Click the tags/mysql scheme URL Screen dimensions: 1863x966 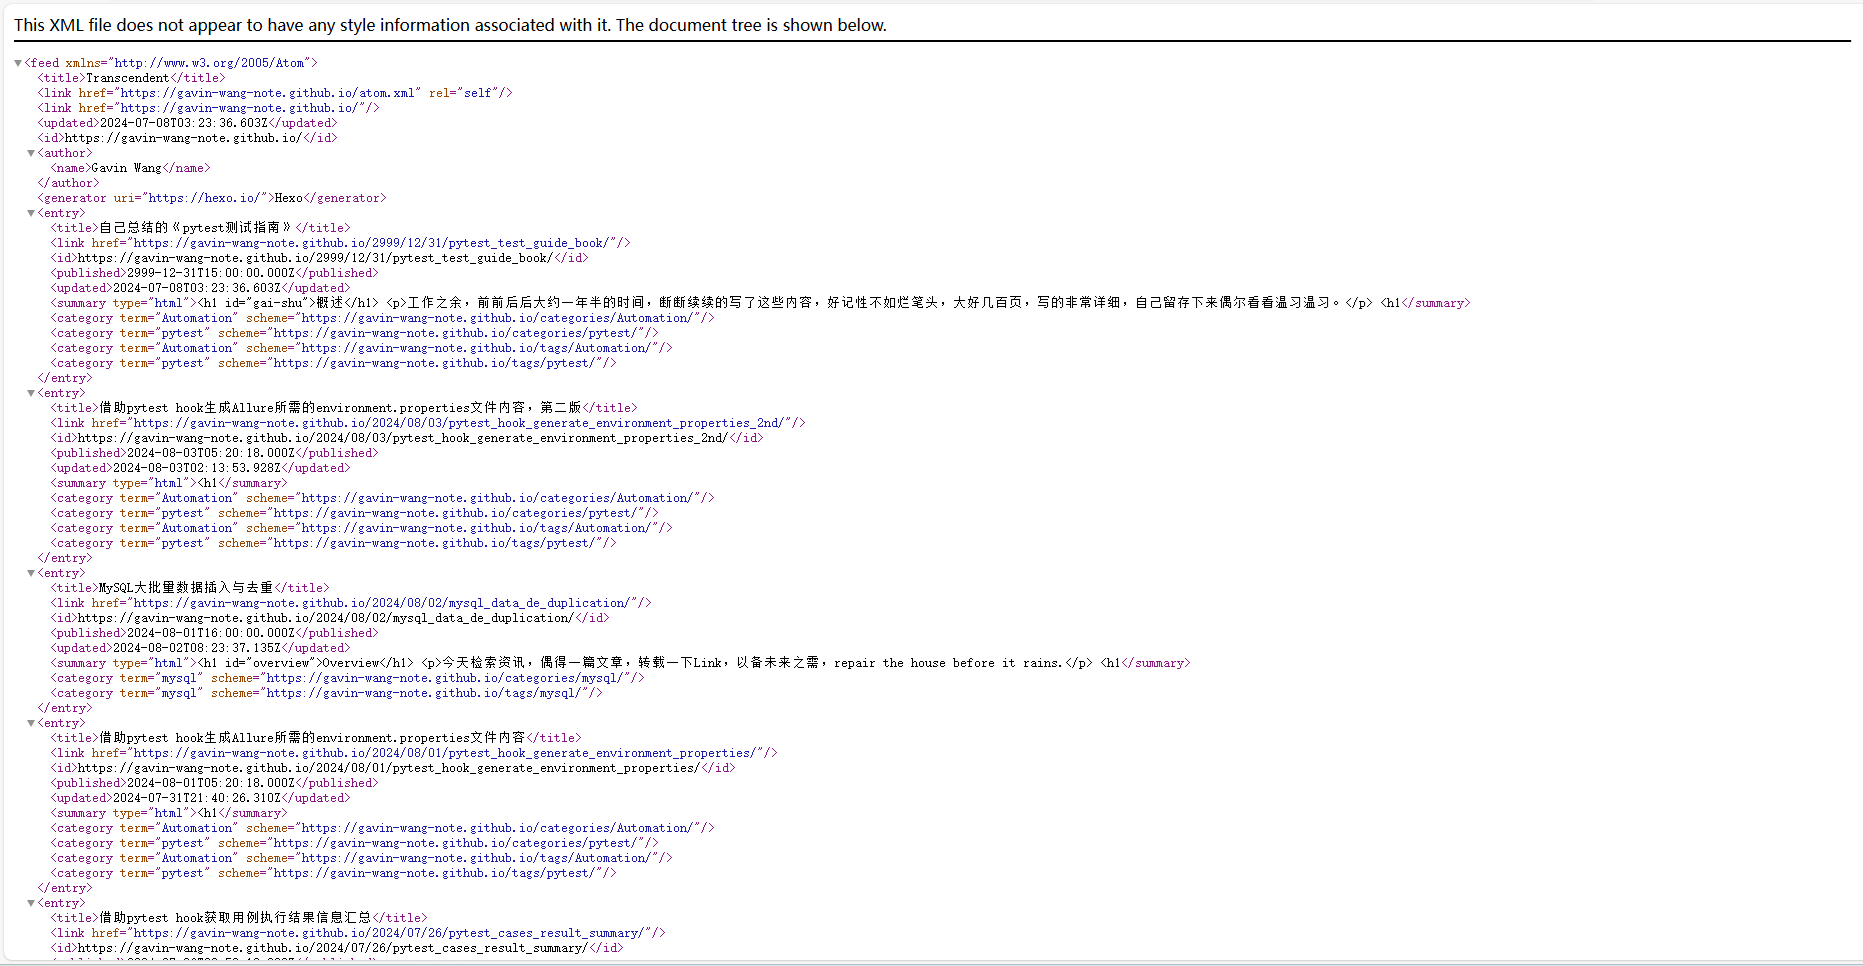point(430,693)
